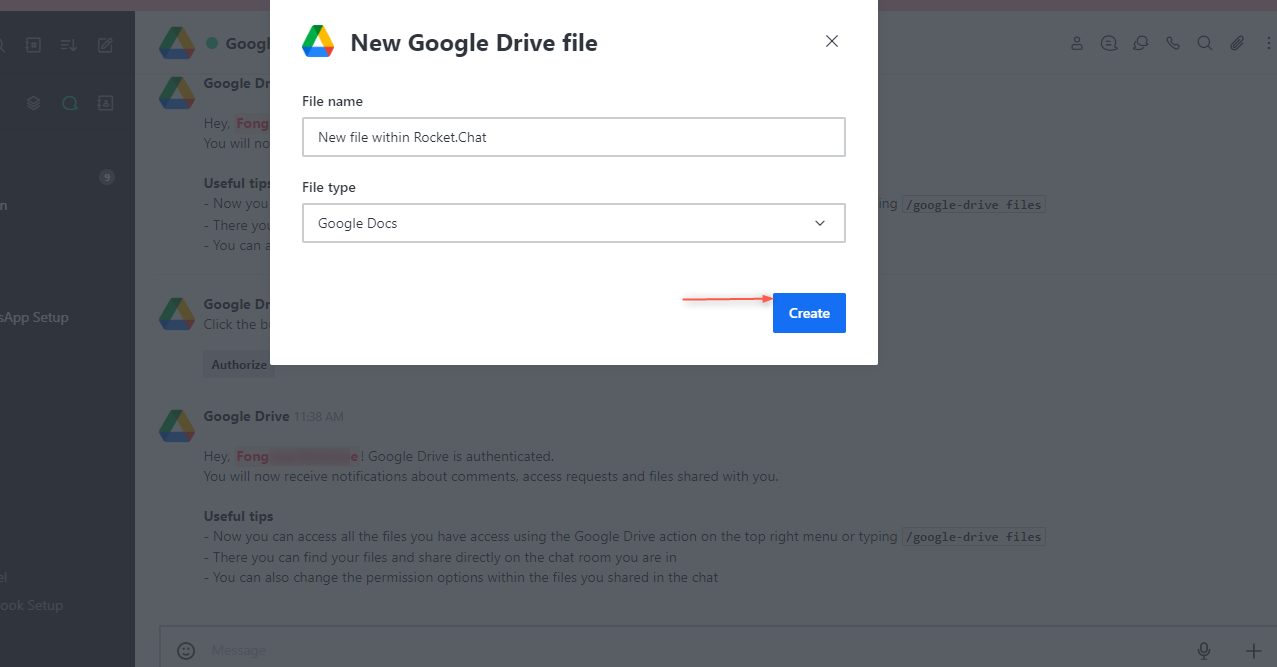
Task: Click the phone call icon in room header
Action: point(1173,43)
